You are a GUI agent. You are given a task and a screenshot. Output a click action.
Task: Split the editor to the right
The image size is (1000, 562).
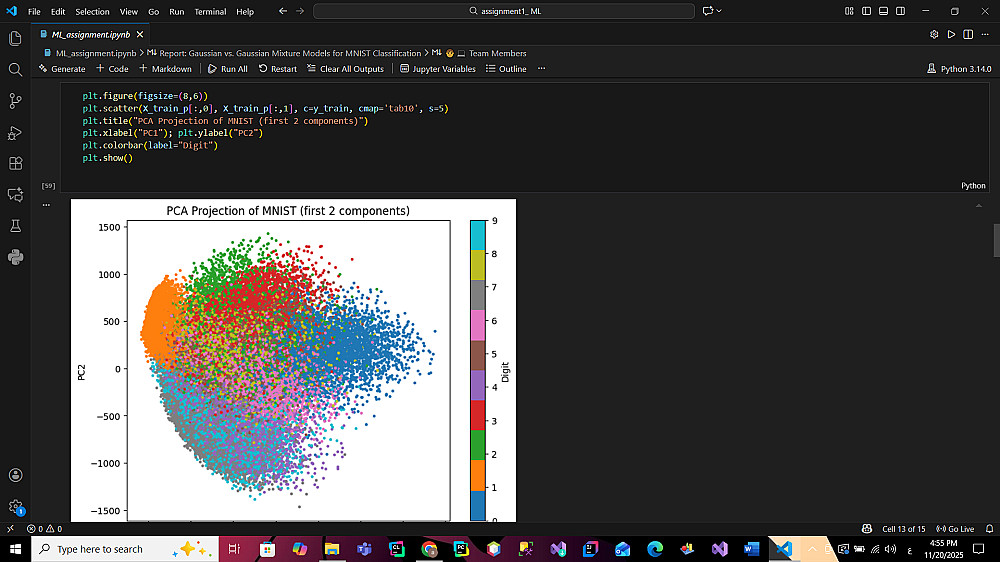[x=968, y=34]
